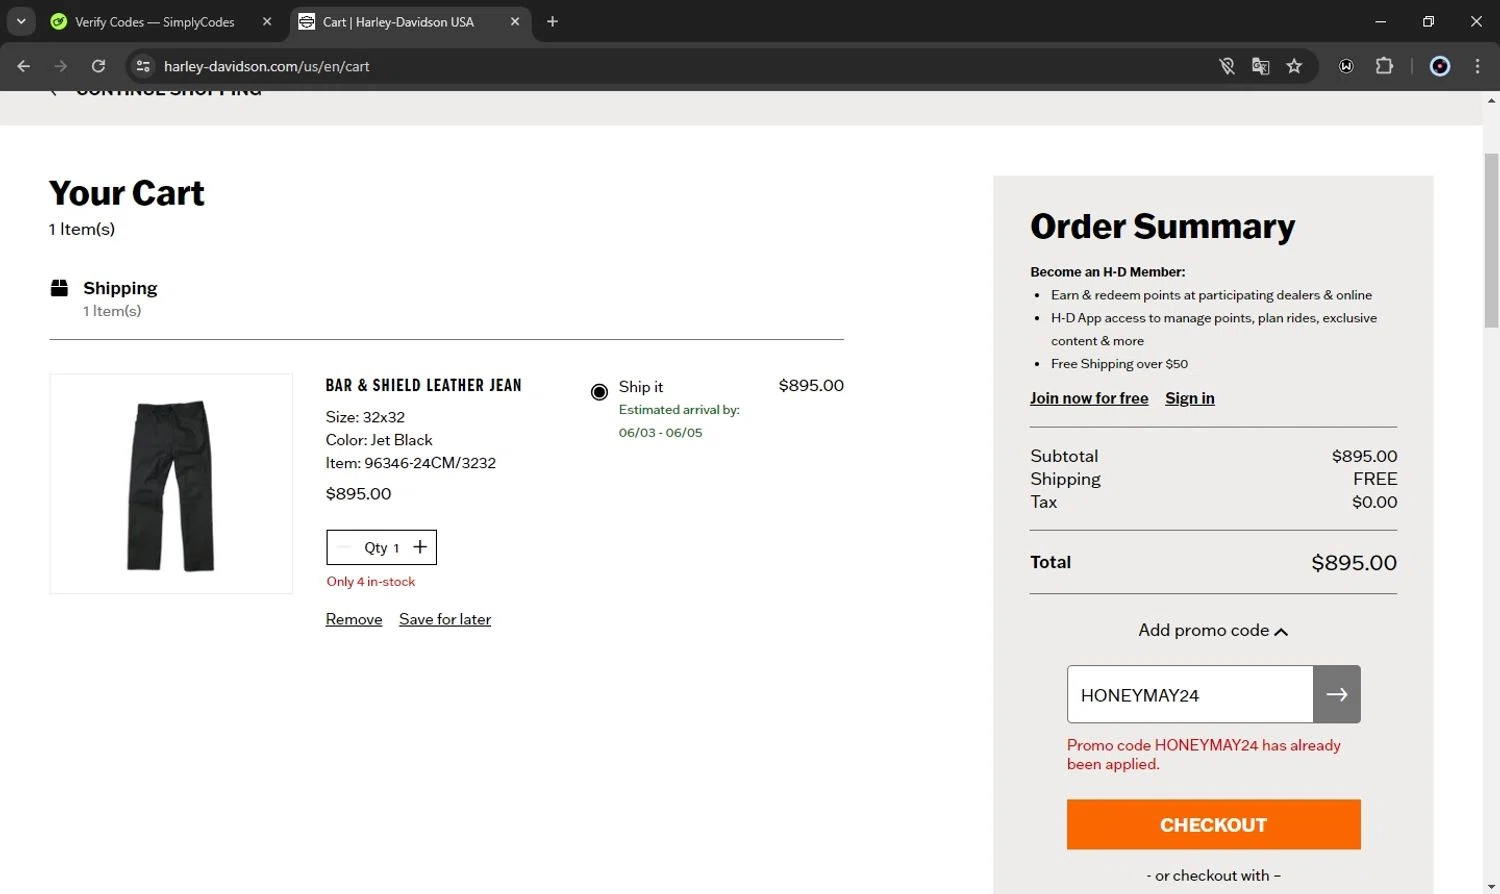This screenshot has height=894, width=1500.
Task: Select the Cart Harley-Davidson USA tab
Action: click(398, 21)
